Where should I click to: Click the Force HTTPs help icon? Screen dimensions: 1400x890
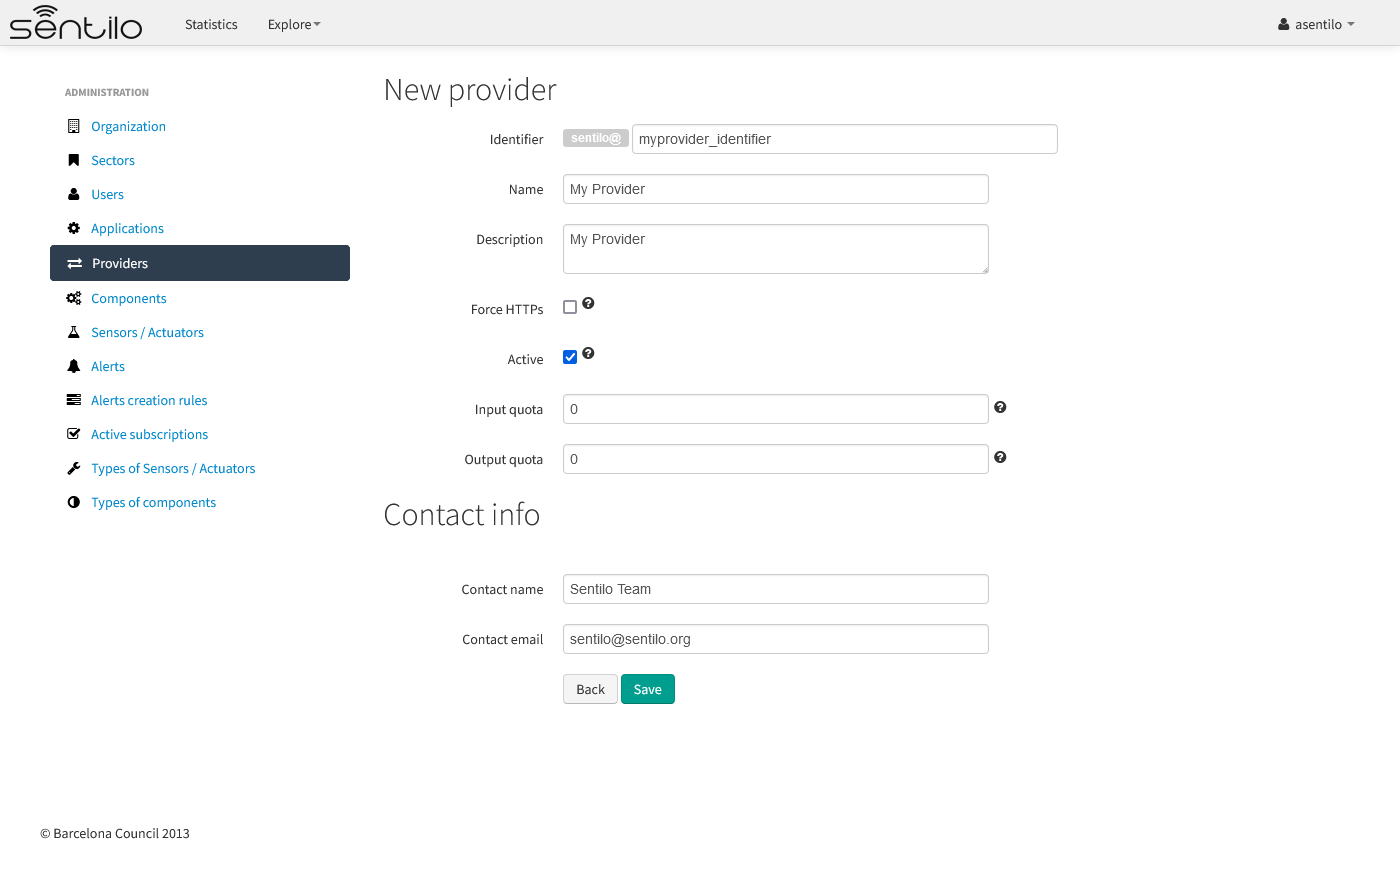tap(588, 303)
